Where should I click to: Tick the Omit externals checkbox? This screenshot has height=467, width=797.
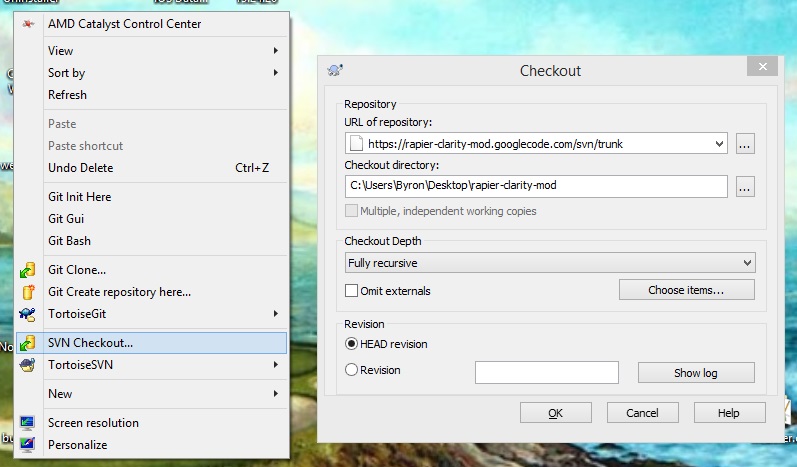click(x=351, y=291)
